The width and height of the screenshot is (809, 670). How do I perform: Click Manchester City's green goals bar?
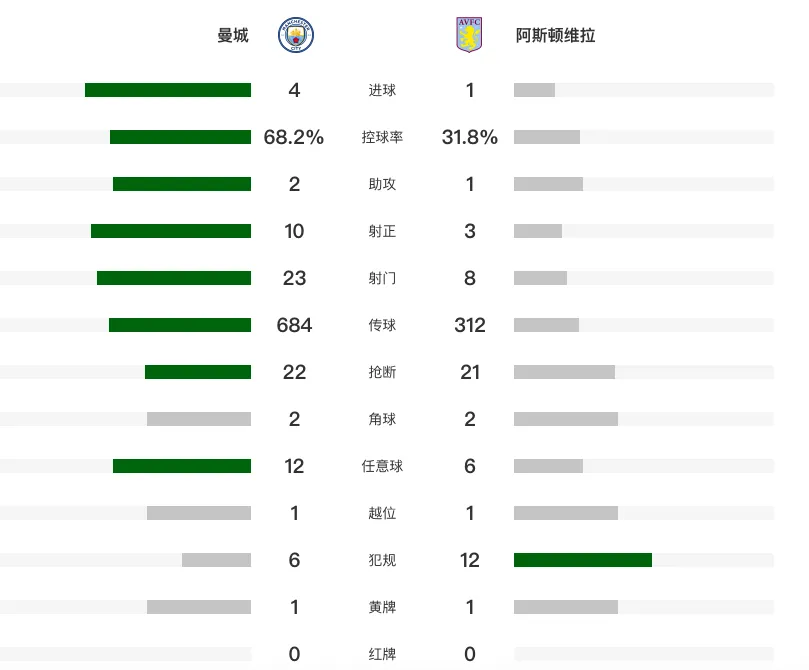pos(168,90)
